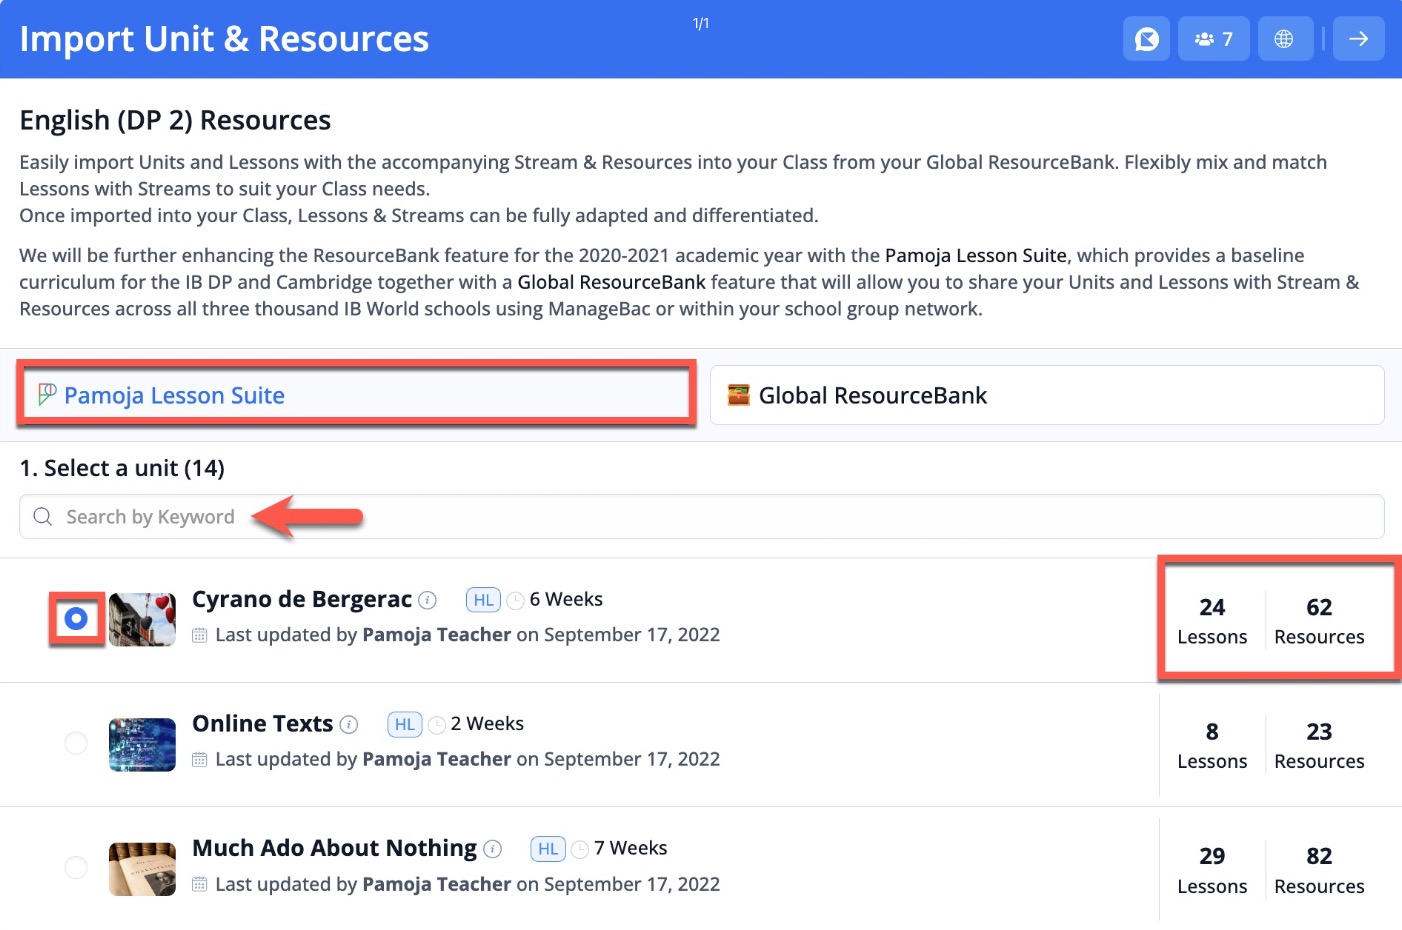Click the 23 Resources count
The width and height of the screenshot is (1402, 930).
tap(1319, 745)
